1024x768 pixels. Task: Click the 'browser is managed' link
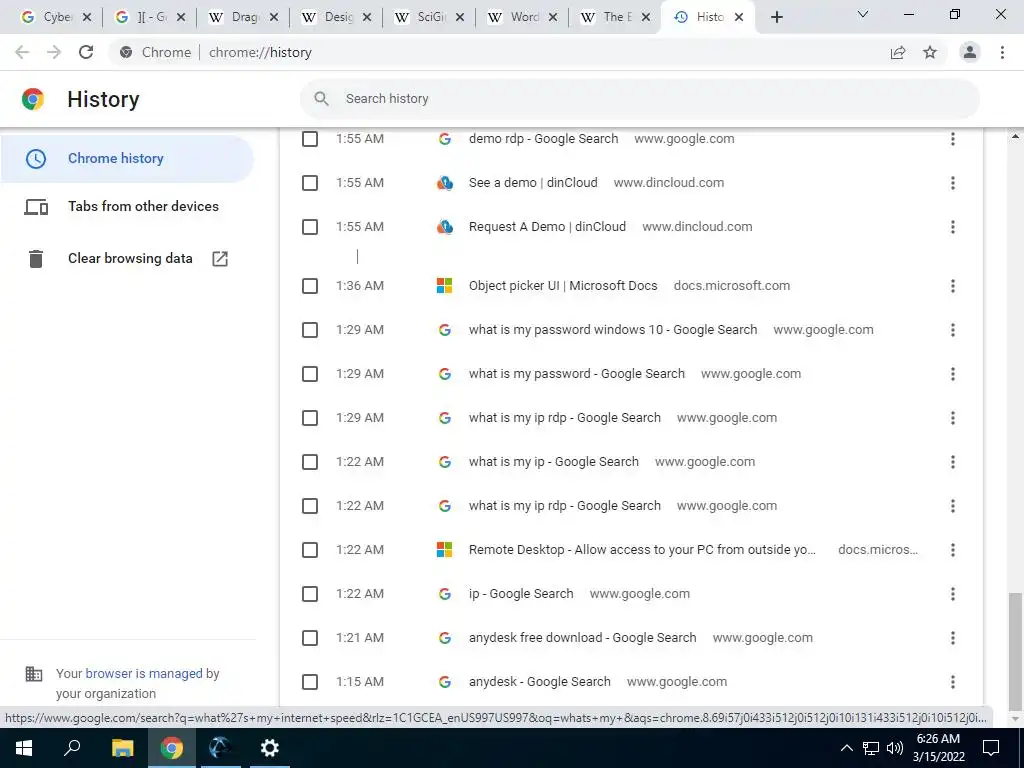click(x=144, y=673)
